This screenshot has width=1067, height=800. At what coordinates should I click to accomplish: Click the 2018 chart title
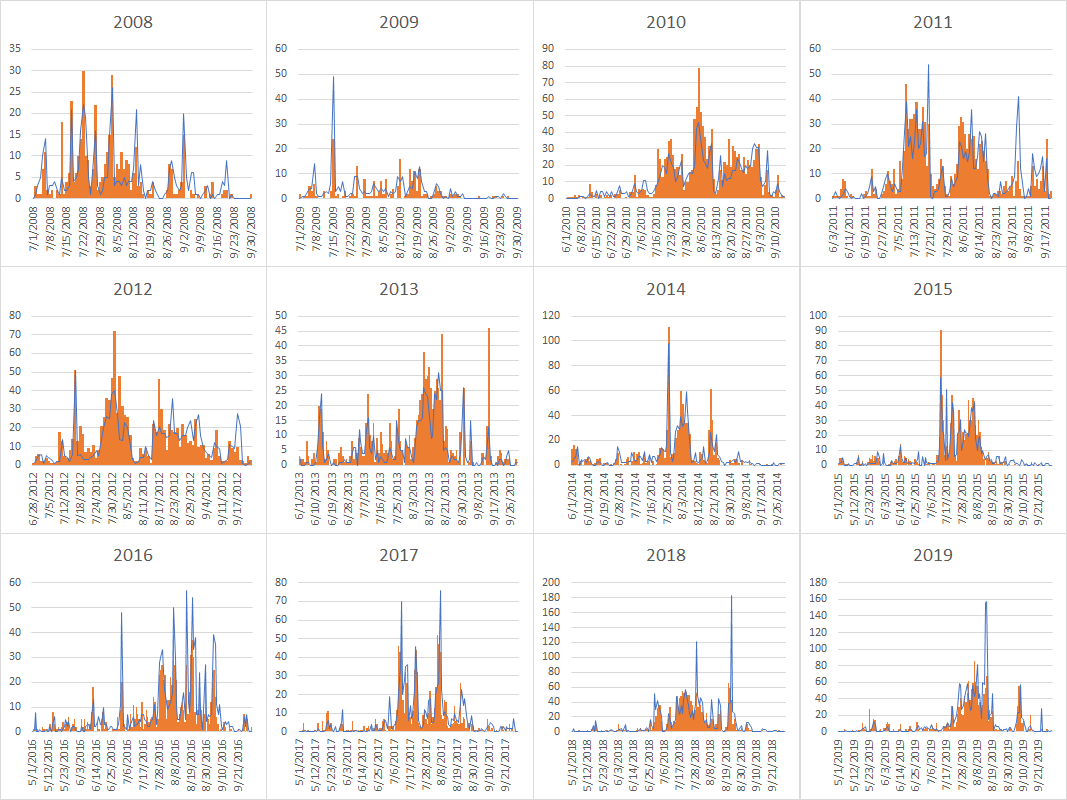[x=666, y=555]
